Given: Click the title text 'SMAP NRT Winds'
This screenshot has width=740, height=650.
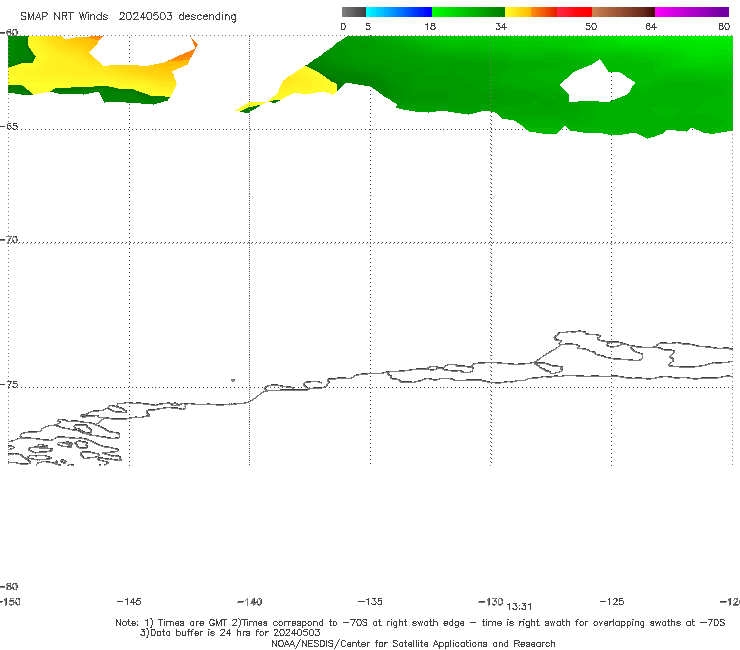Looking at the screenshot, I should pos(64,16).
